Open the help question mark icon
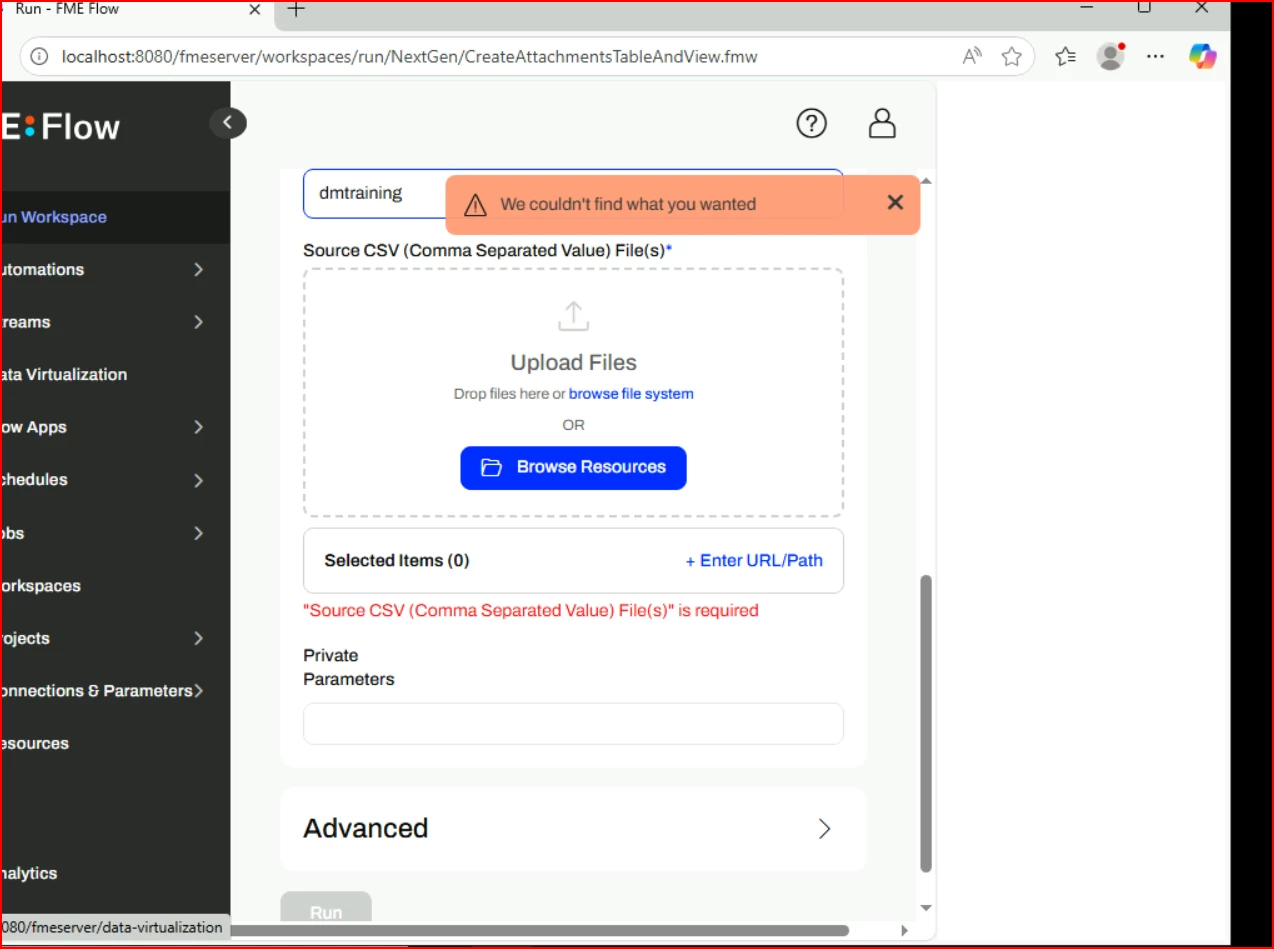The width and height of the screenshot is (1274, 949). (811, 123)
